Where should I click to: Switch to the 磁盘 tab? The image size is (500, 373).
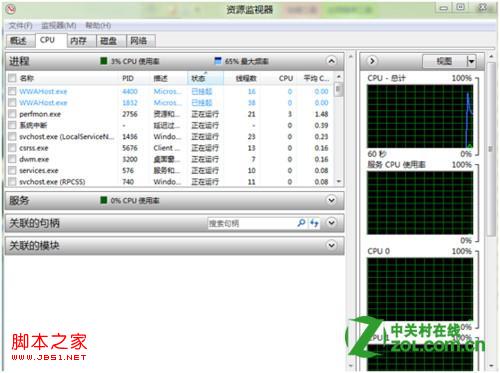(111, 41)
